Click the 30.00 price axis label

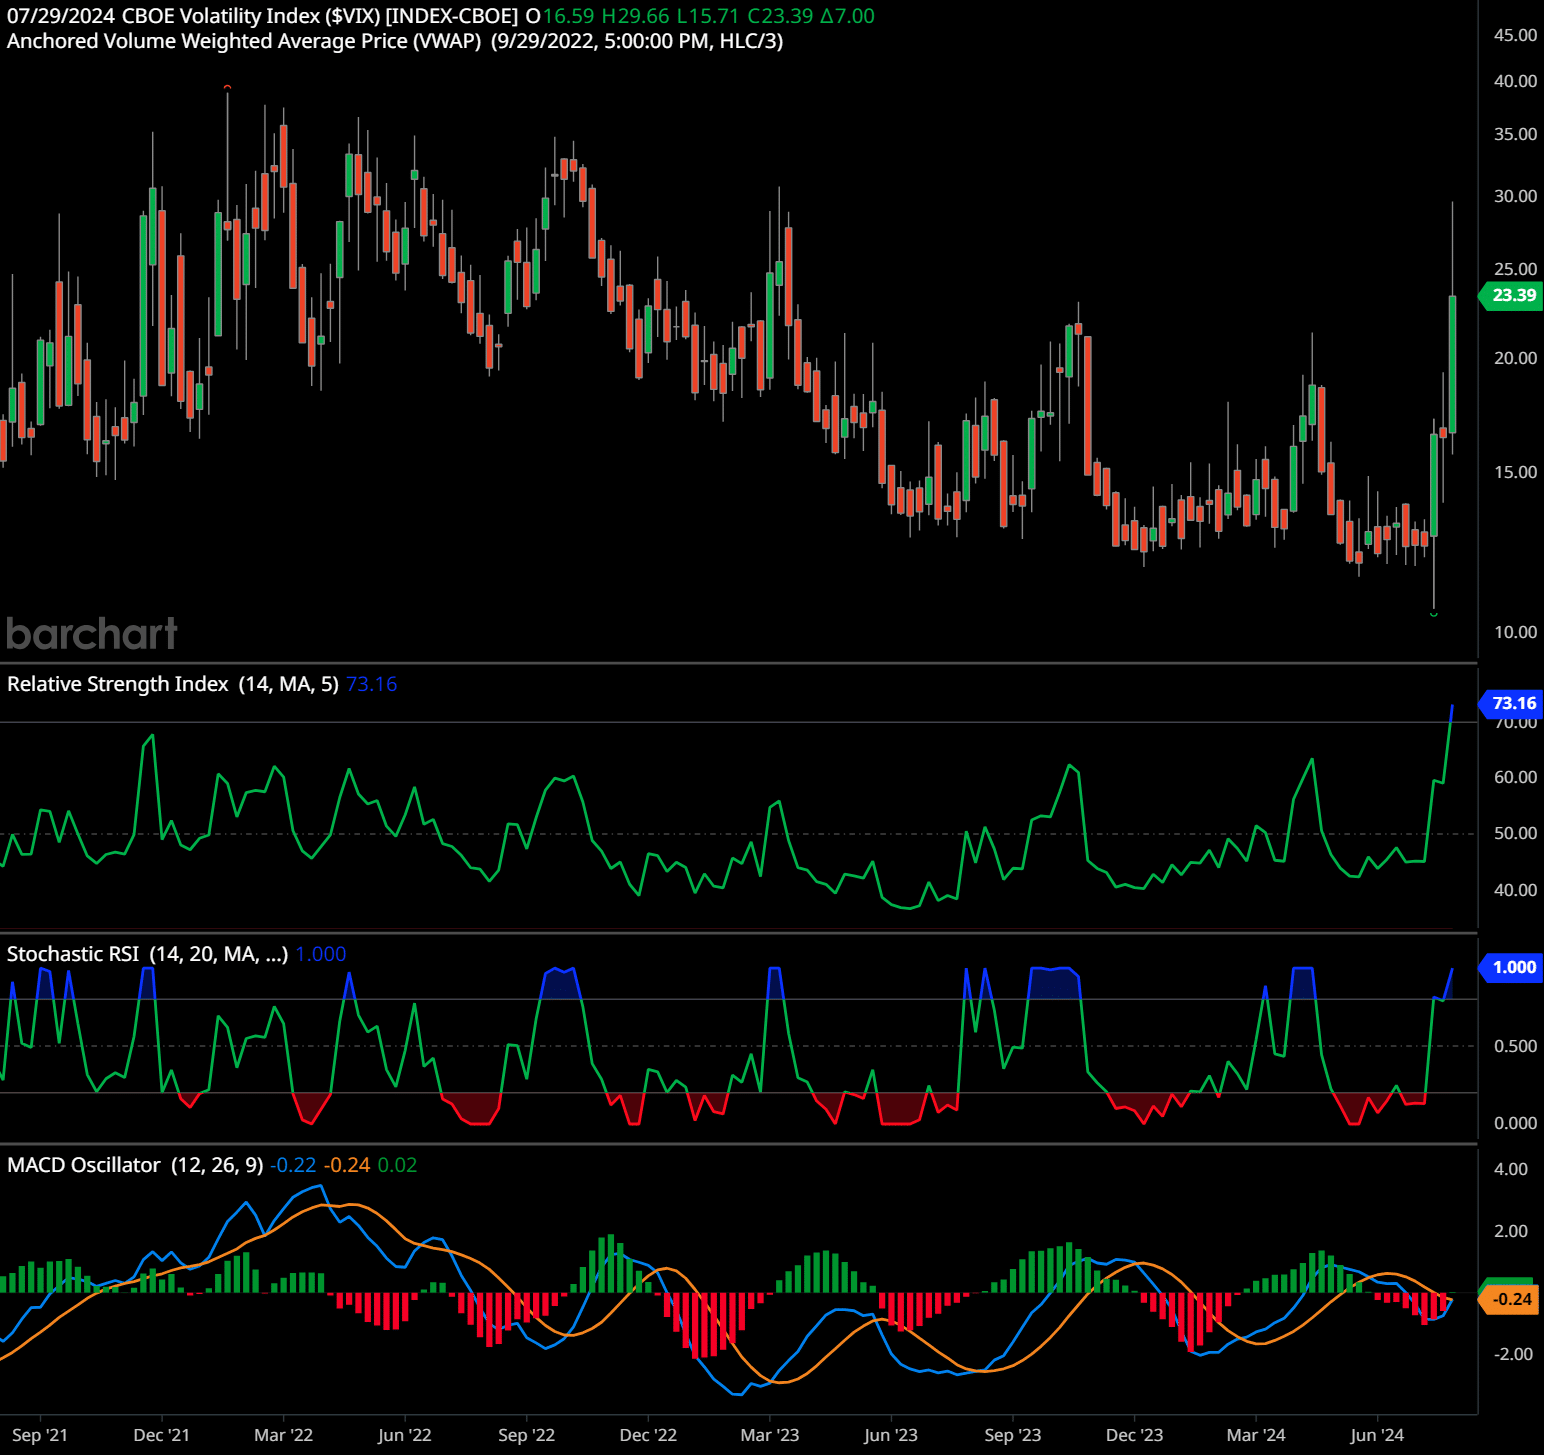click(x=1515, y=196)
